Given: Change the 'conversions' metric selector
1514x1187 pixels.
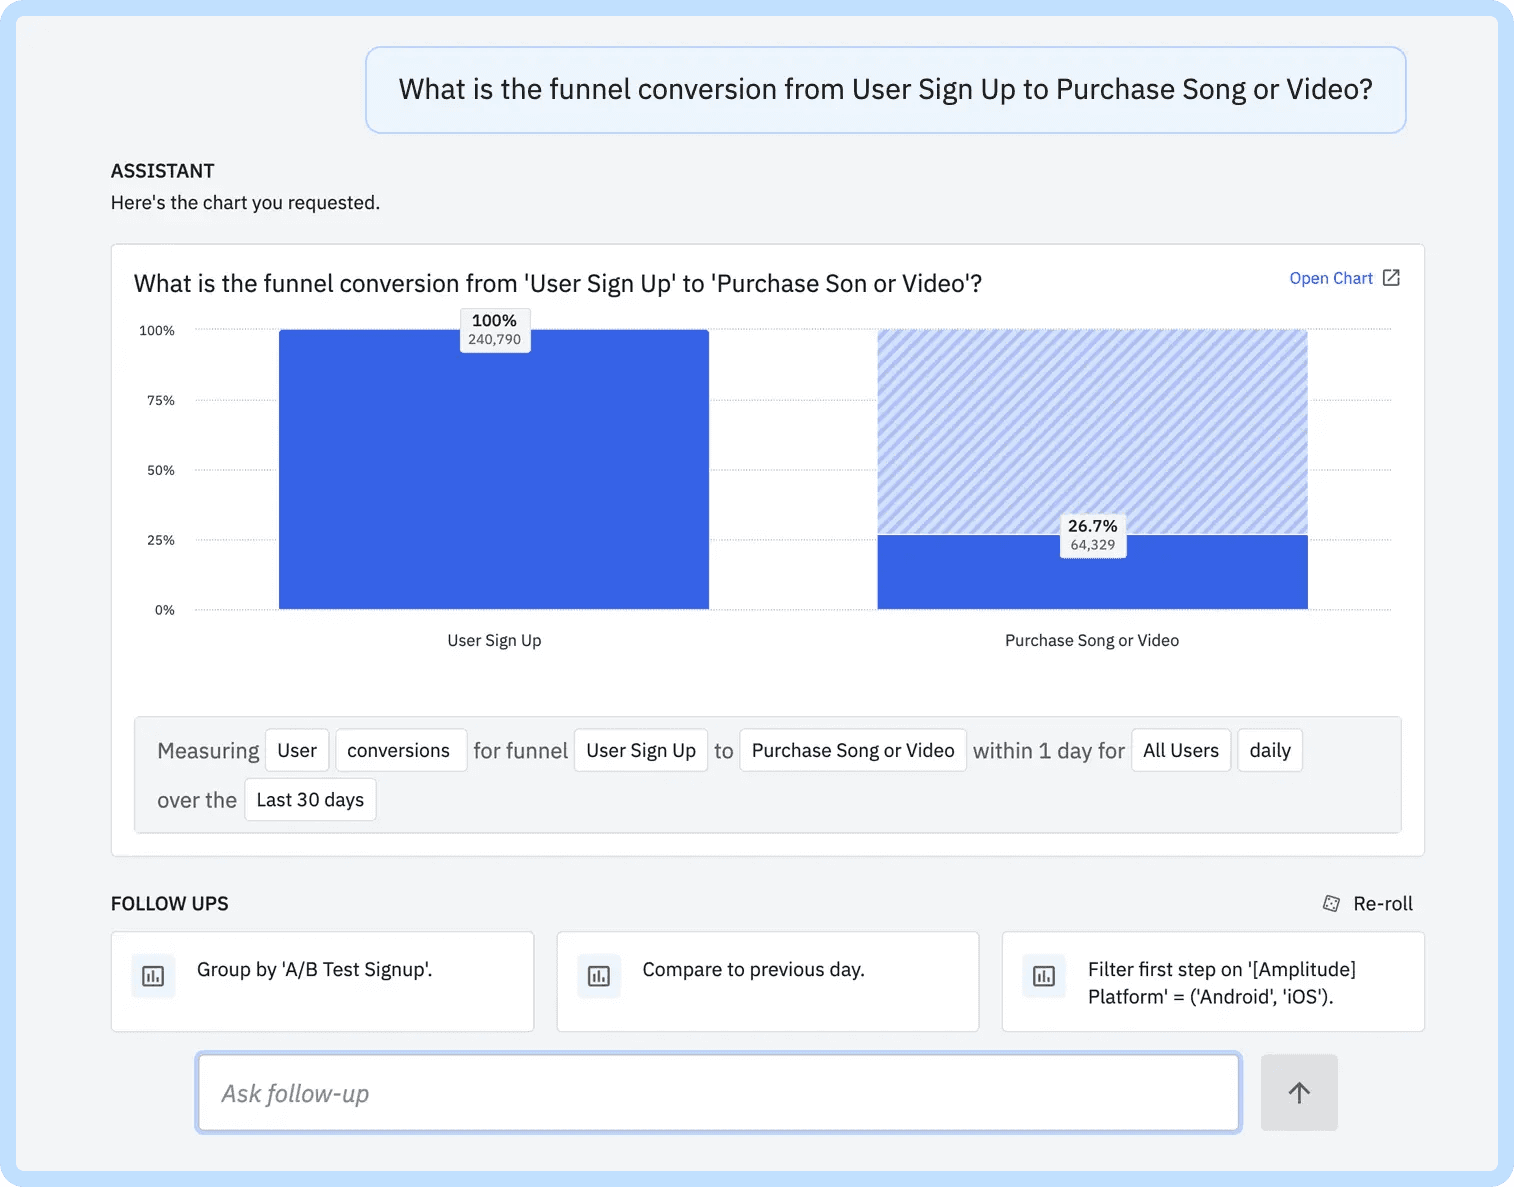Looking at the screenshot, I should 399,750.
